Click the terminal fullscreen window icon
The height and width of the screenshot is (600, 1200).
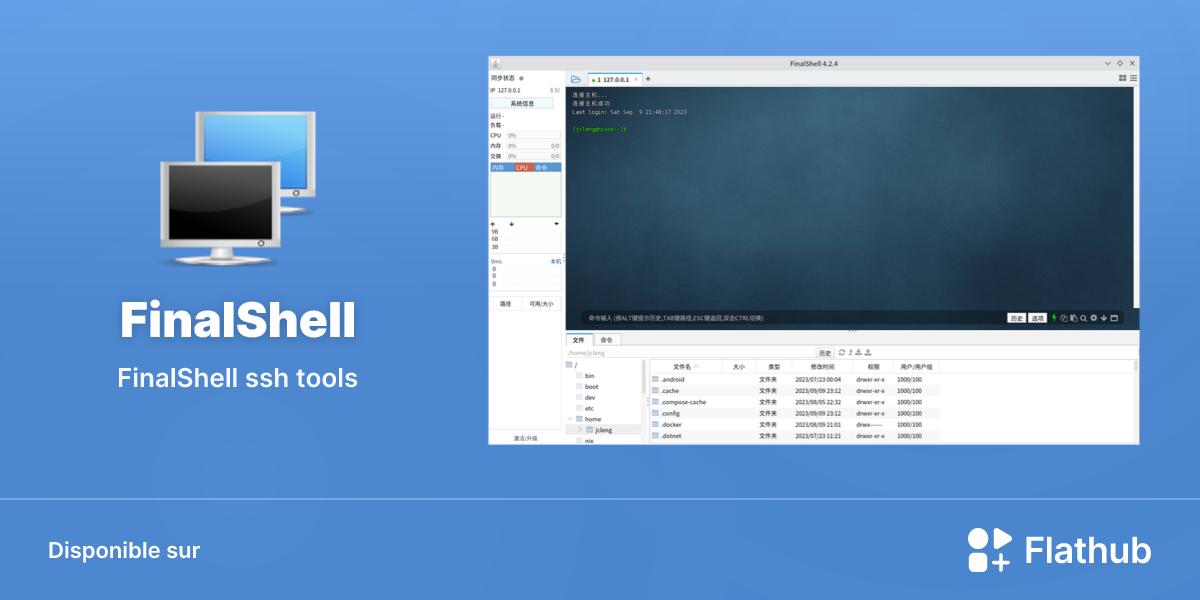click(x=1114, y=318)
